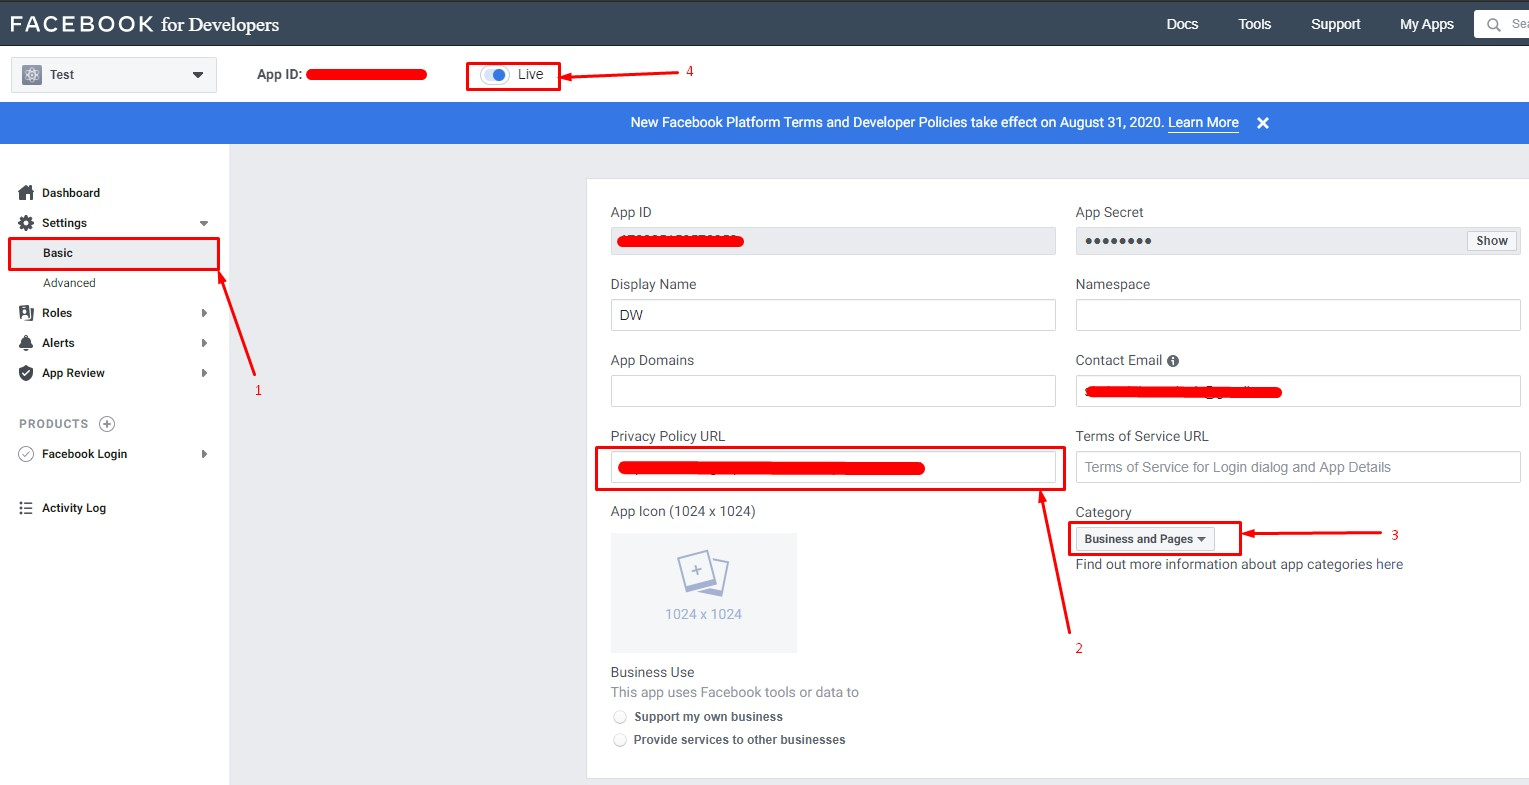This screenshot has height=785, width=1529.
Task: Follow the Learn More link
Action: (x=1203, y=123)
